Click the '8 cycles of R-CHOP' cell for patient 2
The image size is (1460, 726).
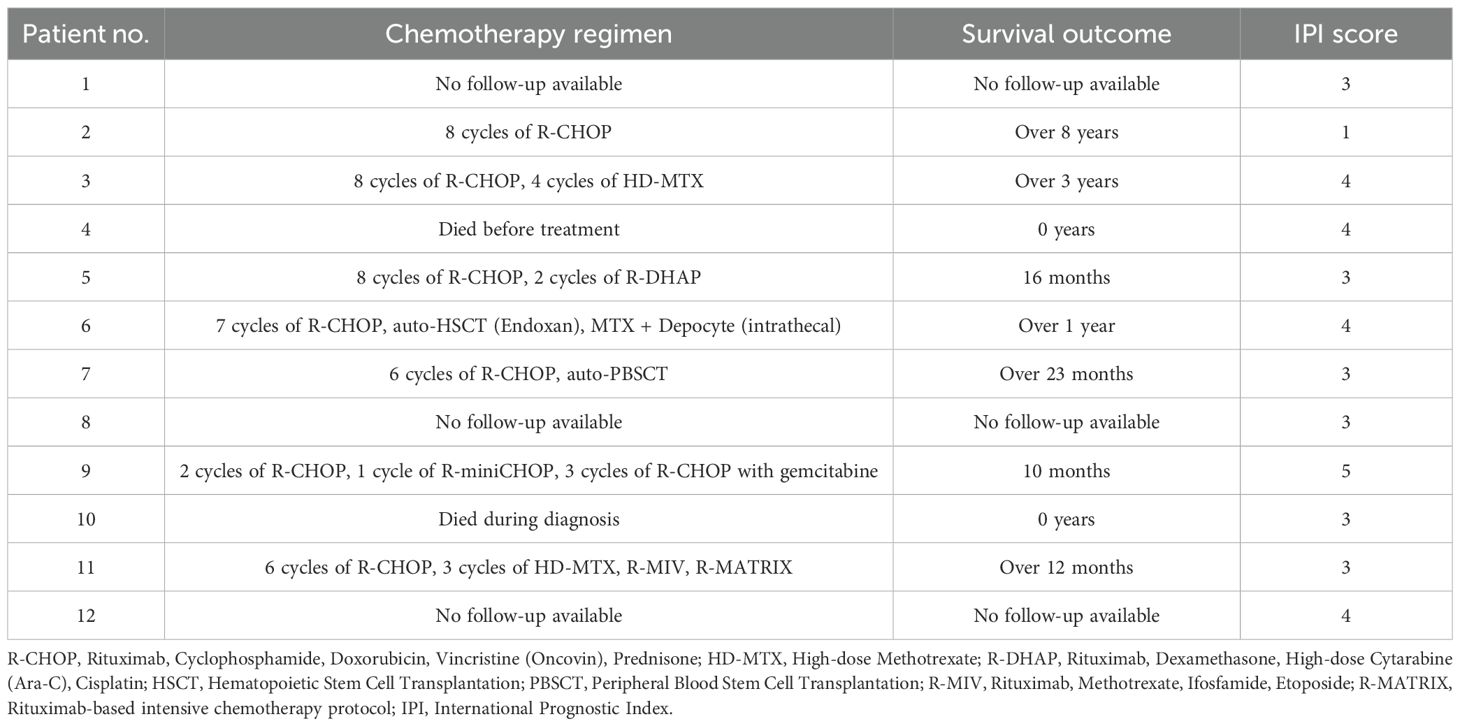(529, 132)
